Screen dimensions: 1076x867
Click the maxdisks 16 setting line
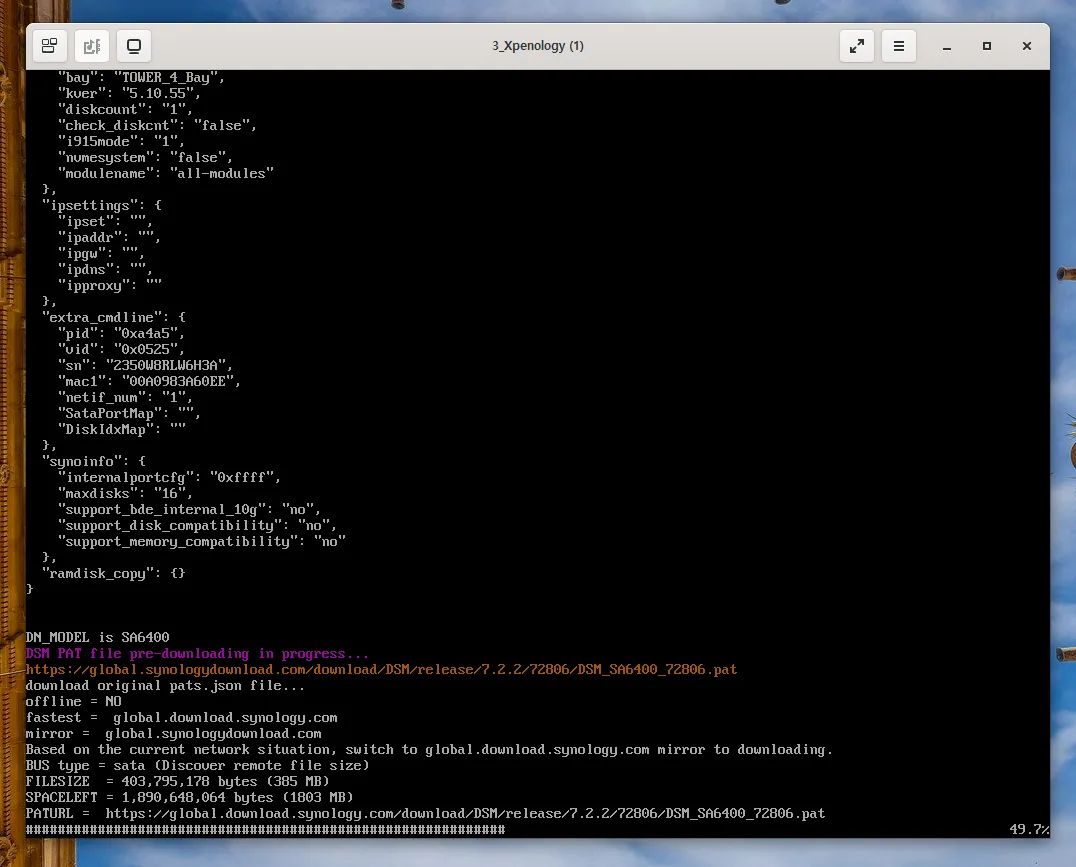click(x=130, y=492)
